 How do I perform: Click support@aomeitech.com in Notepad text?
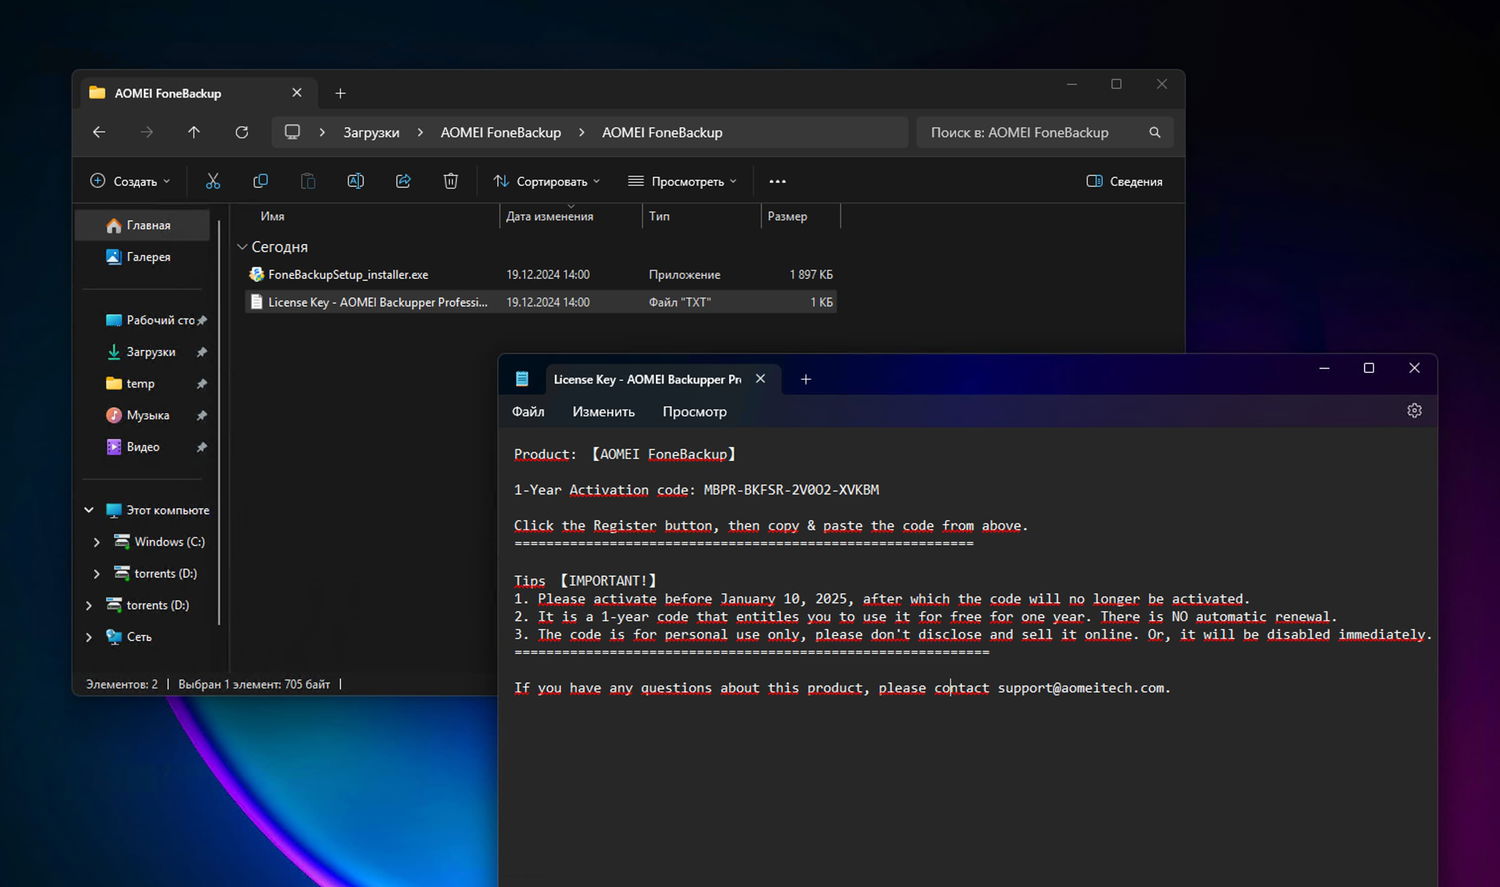[x=1081, y=688]
